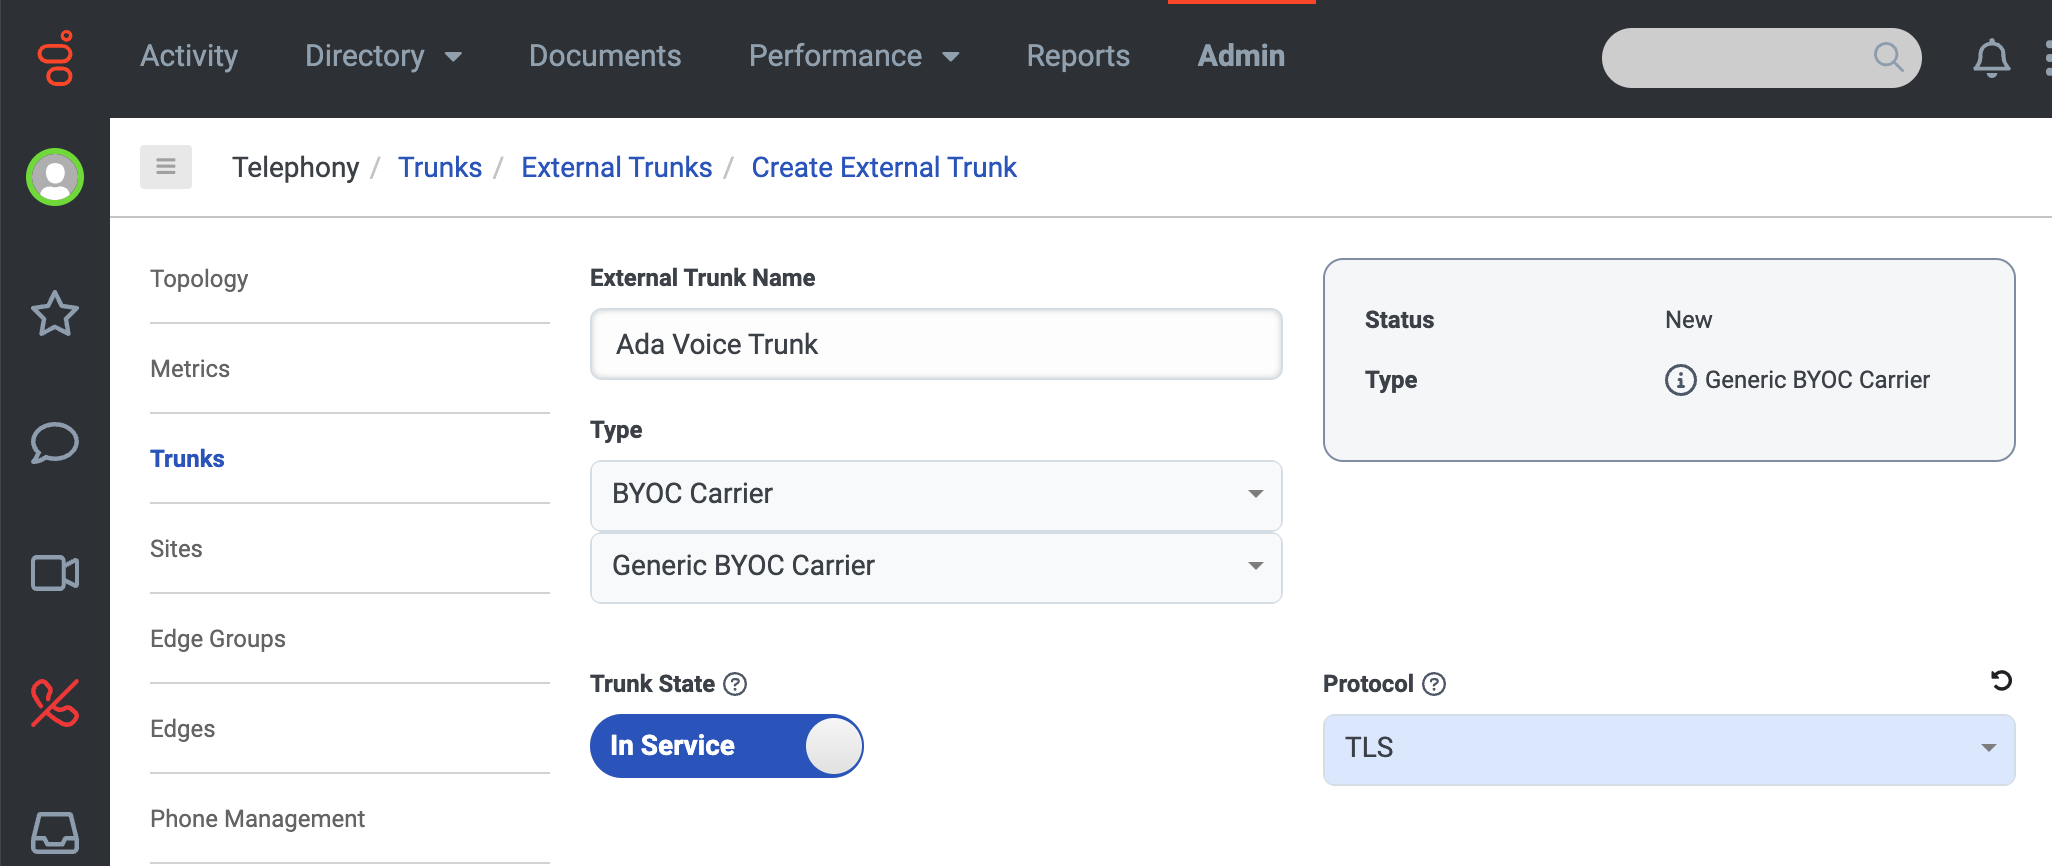Image resolution: width=2052 pixels, height=866 pixels.
Task: Go to the Reports tab
Action: click(x=1078, y=56)
